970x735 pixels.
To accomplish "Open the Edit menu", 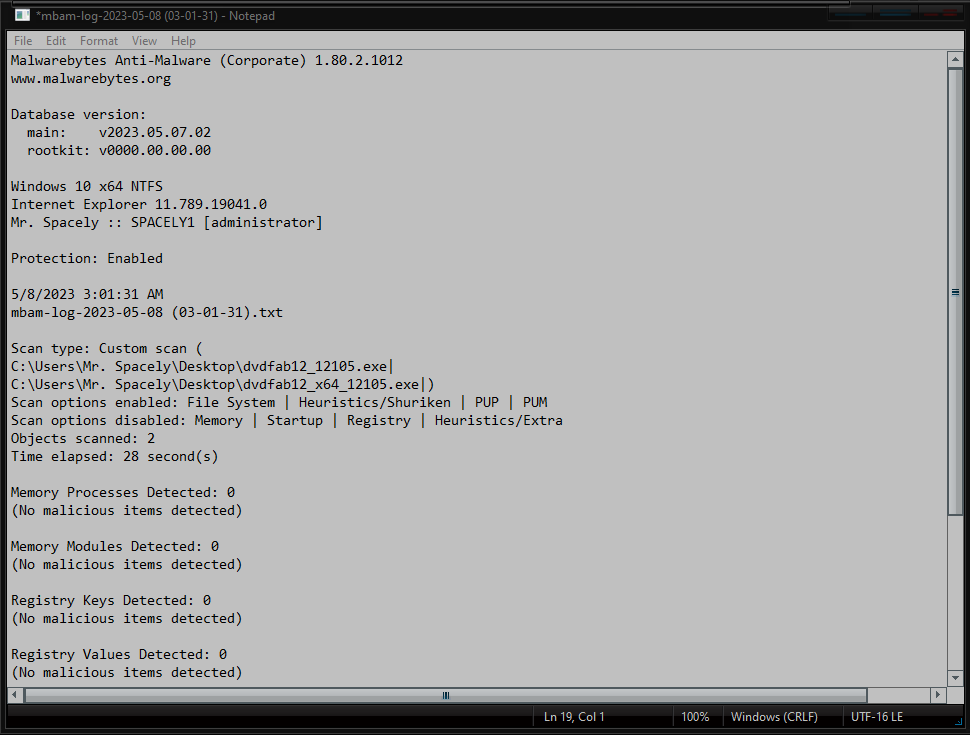I will tap(56, 41).
